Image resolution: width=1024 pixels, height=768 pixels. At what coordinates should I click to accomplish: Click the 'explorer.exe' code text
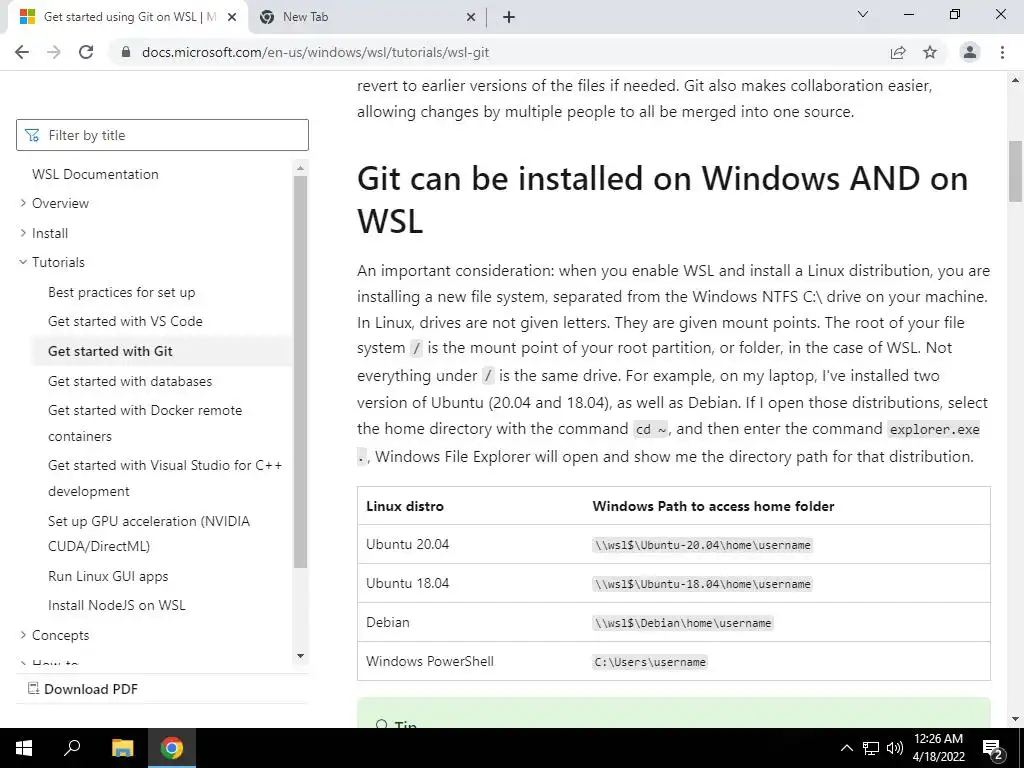[x=935, y=429]
